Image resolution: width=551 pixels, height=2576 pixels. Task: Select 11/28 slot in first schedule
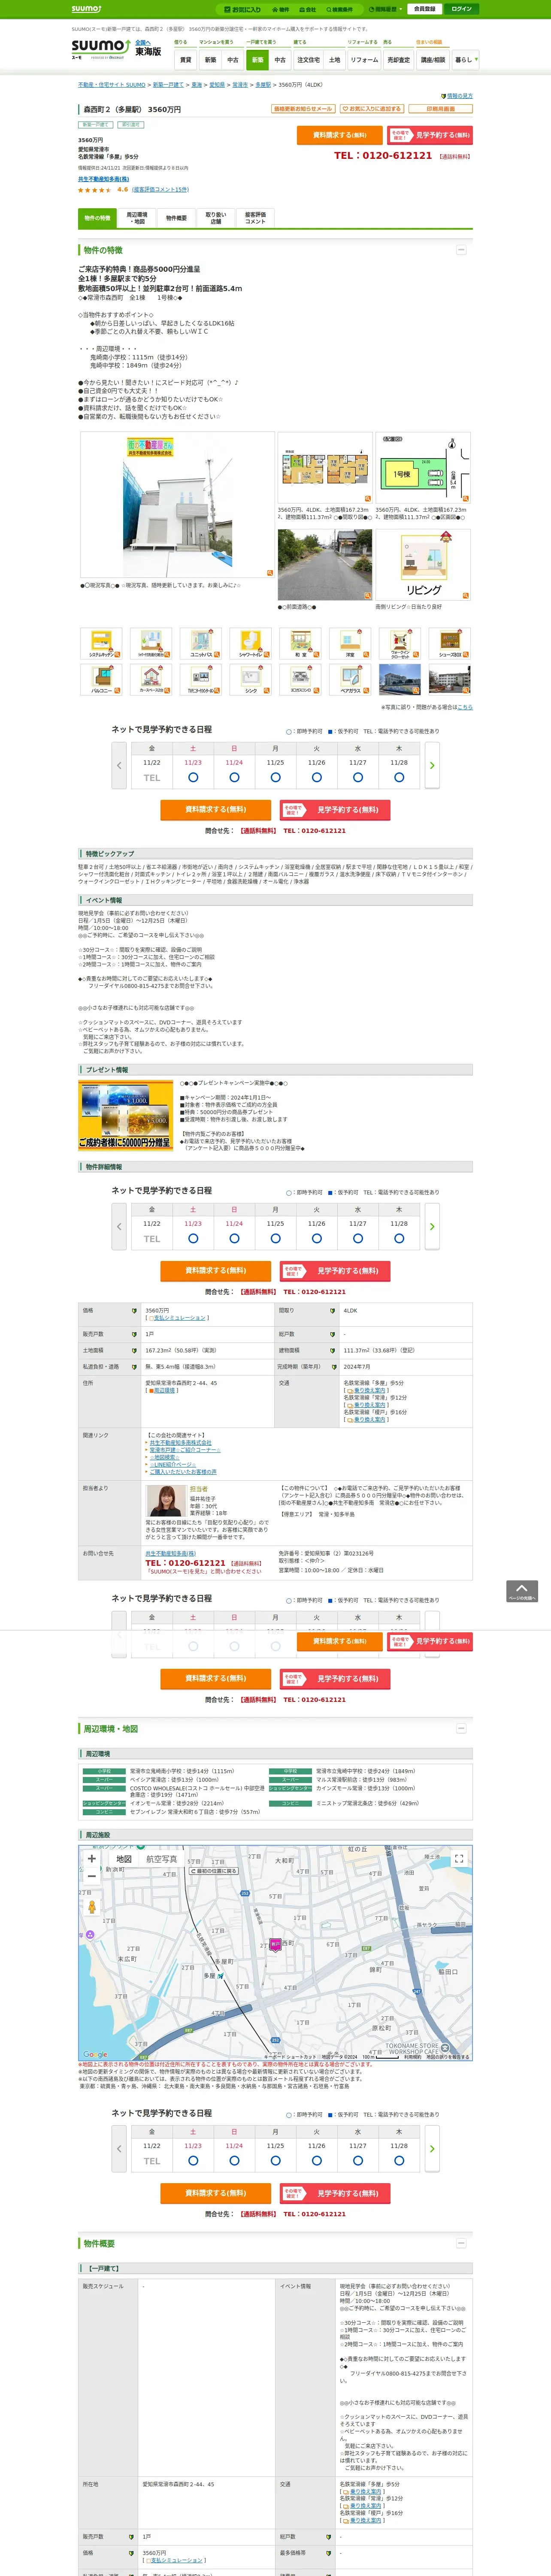tap(399, 777)
